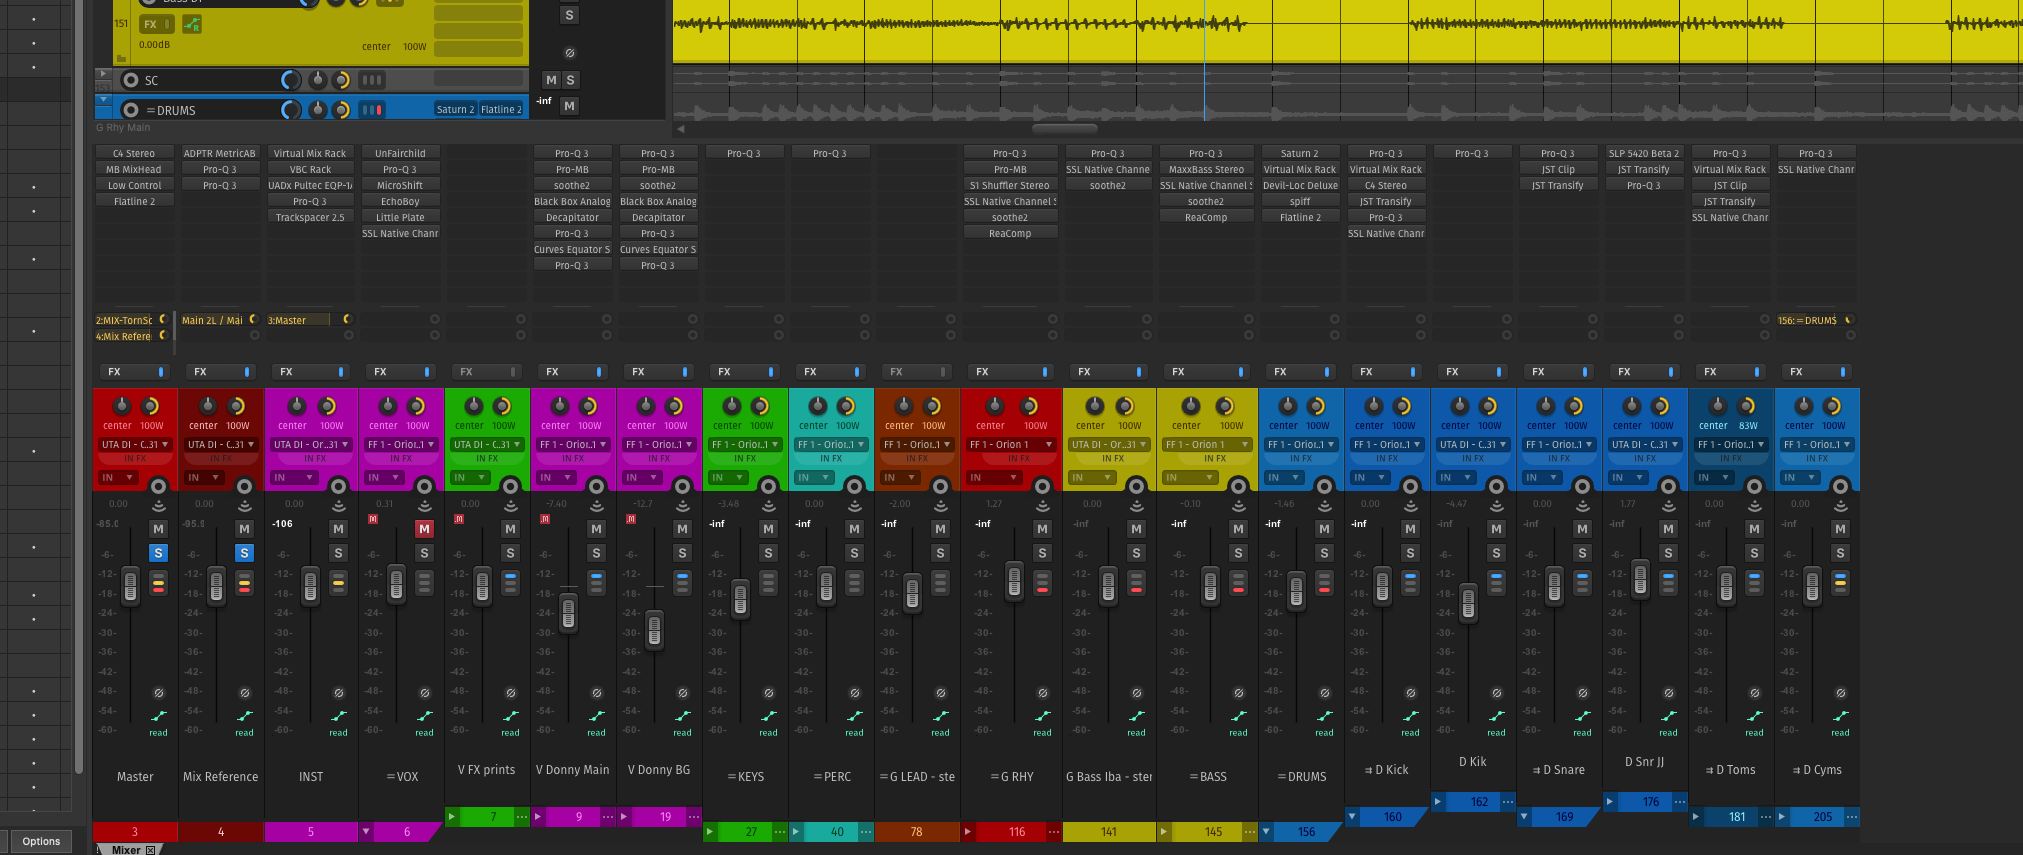Image resolution: width=2023 pixels, height=855 pixels.
Task: Unsolo the Master strip
Action: [x=158, y=553]
